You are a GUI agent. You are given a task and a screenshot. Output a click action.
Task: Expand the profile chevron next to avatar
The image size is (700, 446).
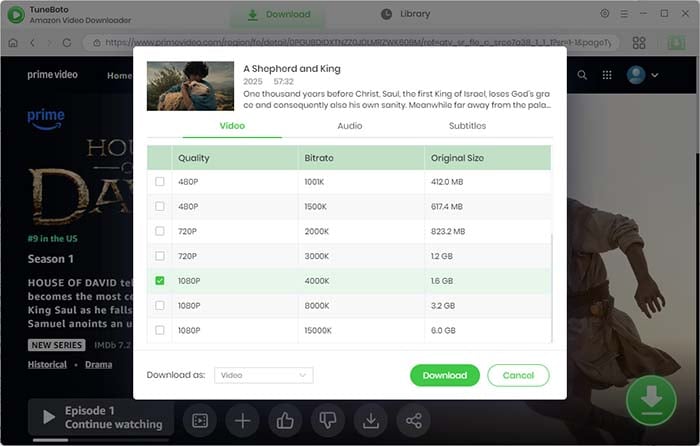(x=654, y=75)
